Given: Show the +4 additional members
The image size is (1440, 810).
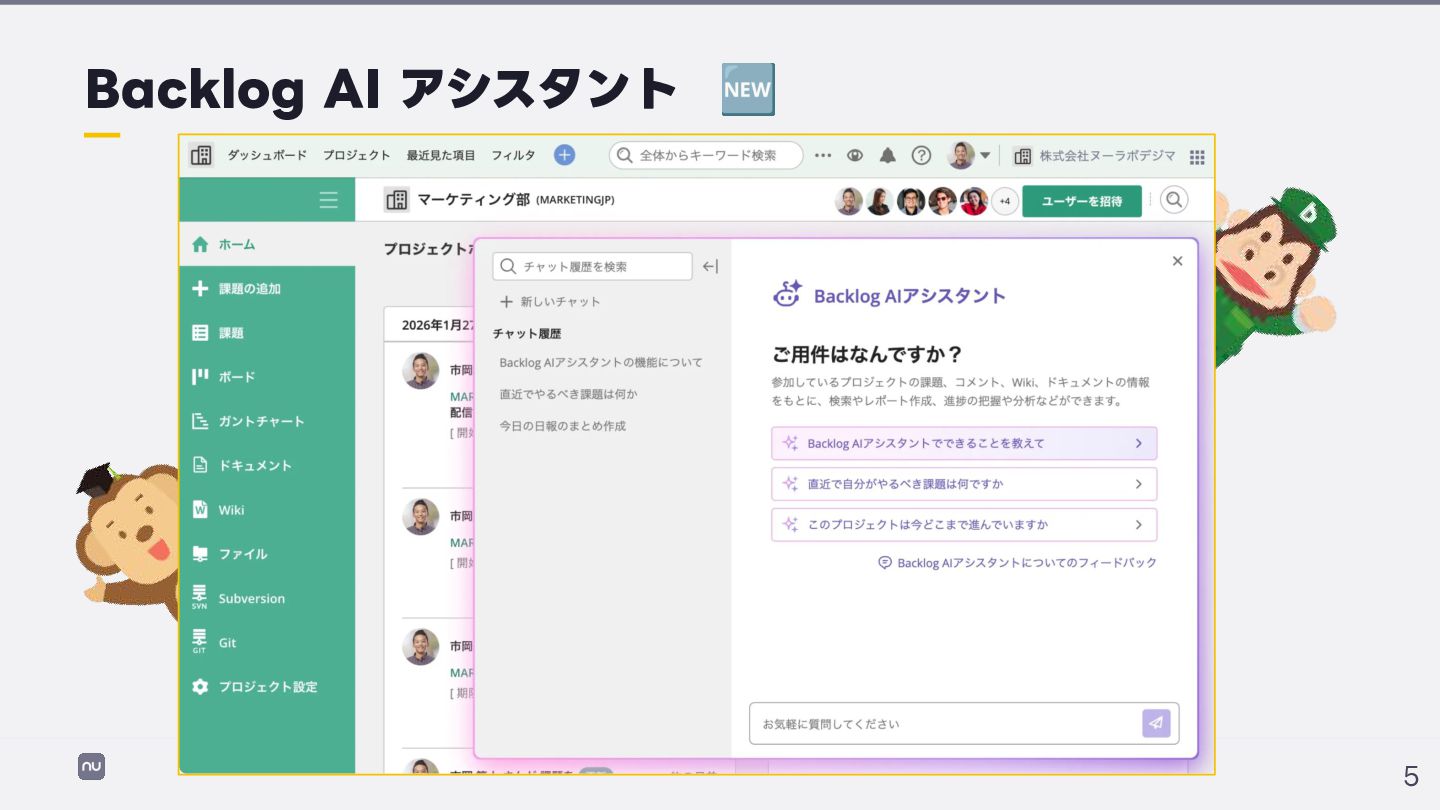Looking at the screenshot, I should [x=1005, y=201].
